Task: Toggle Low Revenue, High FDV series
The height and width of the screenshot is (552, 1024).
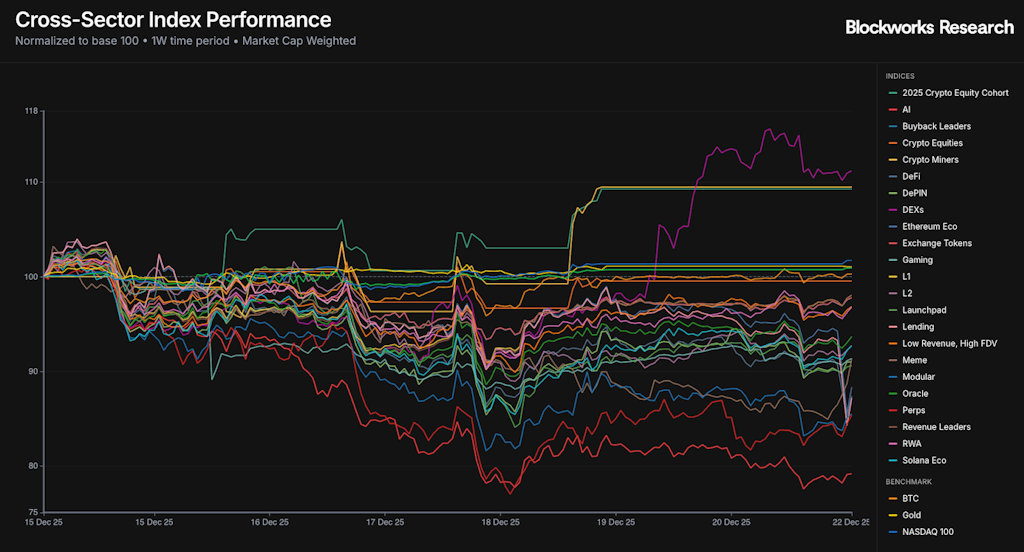Action: point(946,343)
